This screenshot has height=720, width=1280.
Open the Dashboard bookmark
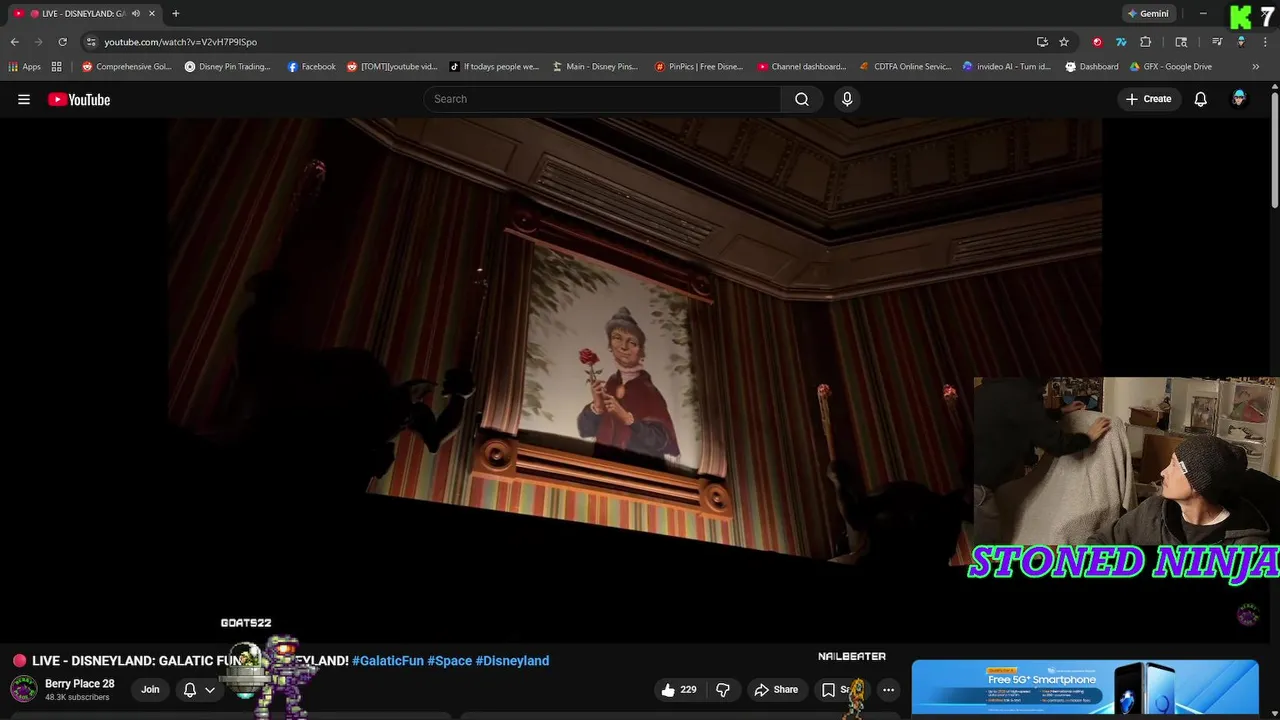pyautogui.click(x=1092, y=67)
